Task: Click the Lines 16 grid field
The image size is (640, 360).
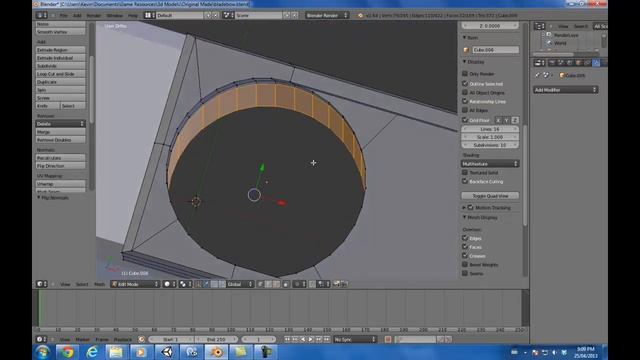Action: [x=490, y=129]
